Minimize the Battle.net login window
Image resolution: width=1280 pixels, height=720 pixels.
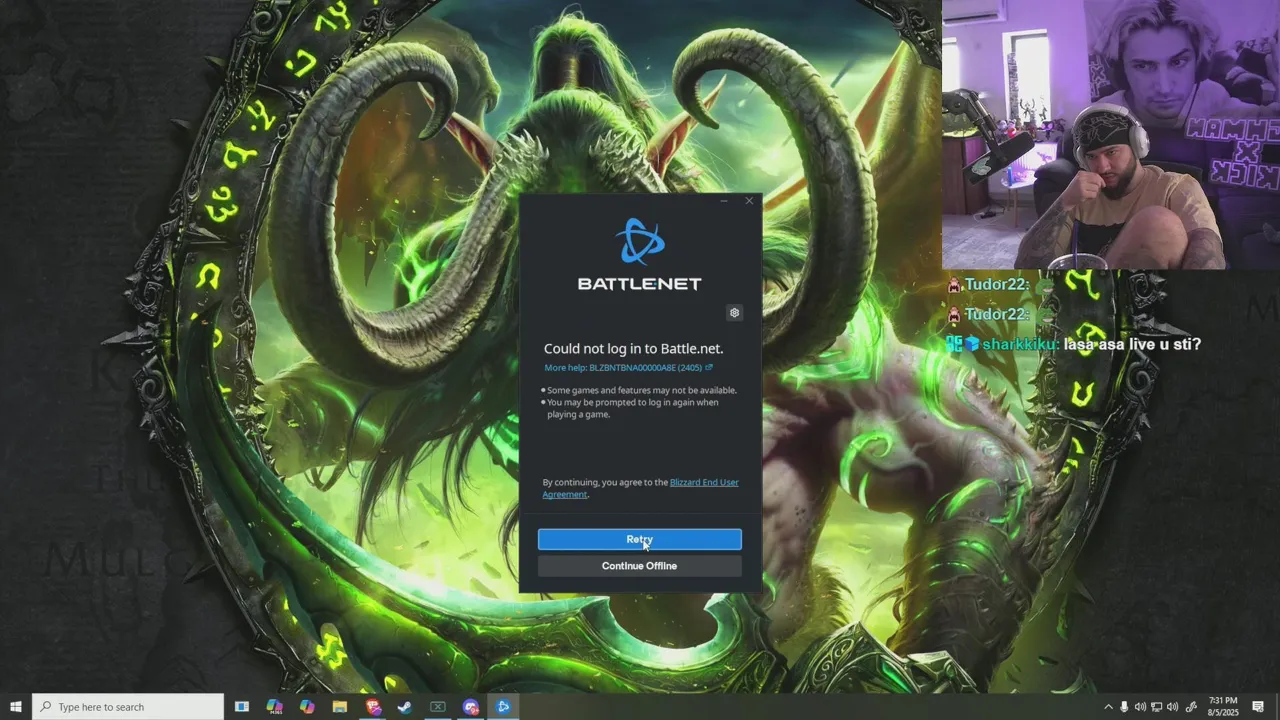click(724, 201)
